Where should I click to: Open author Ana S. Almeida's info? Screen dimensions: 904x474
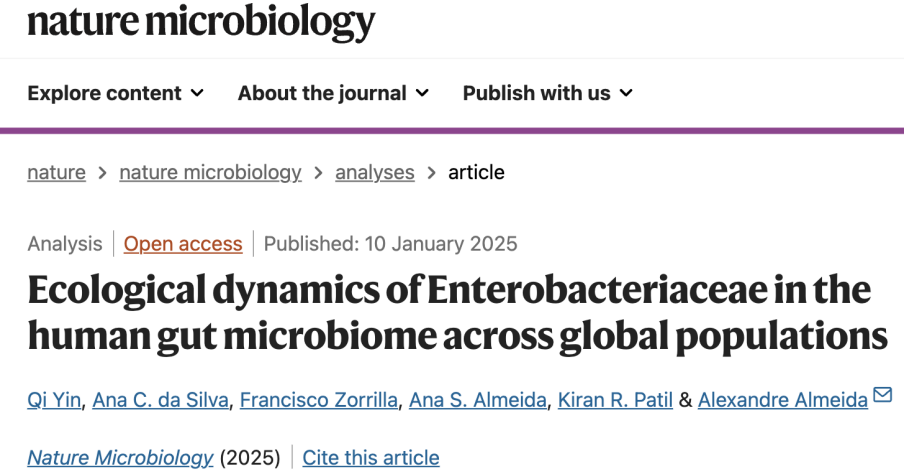[x=478, y=400]
